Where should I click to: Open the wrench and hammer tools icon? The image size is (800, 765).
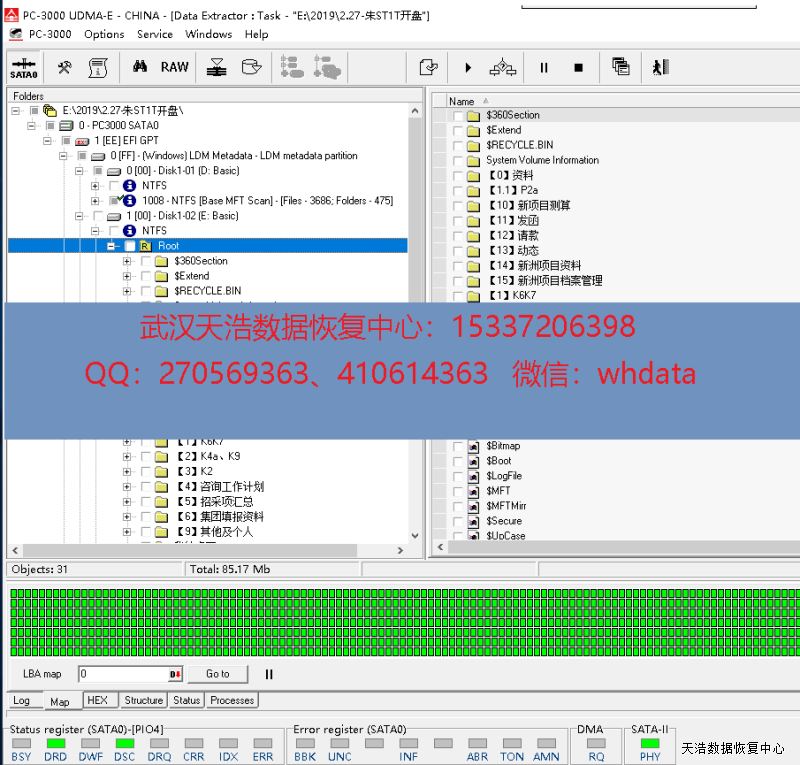click(x=64, y=67)
